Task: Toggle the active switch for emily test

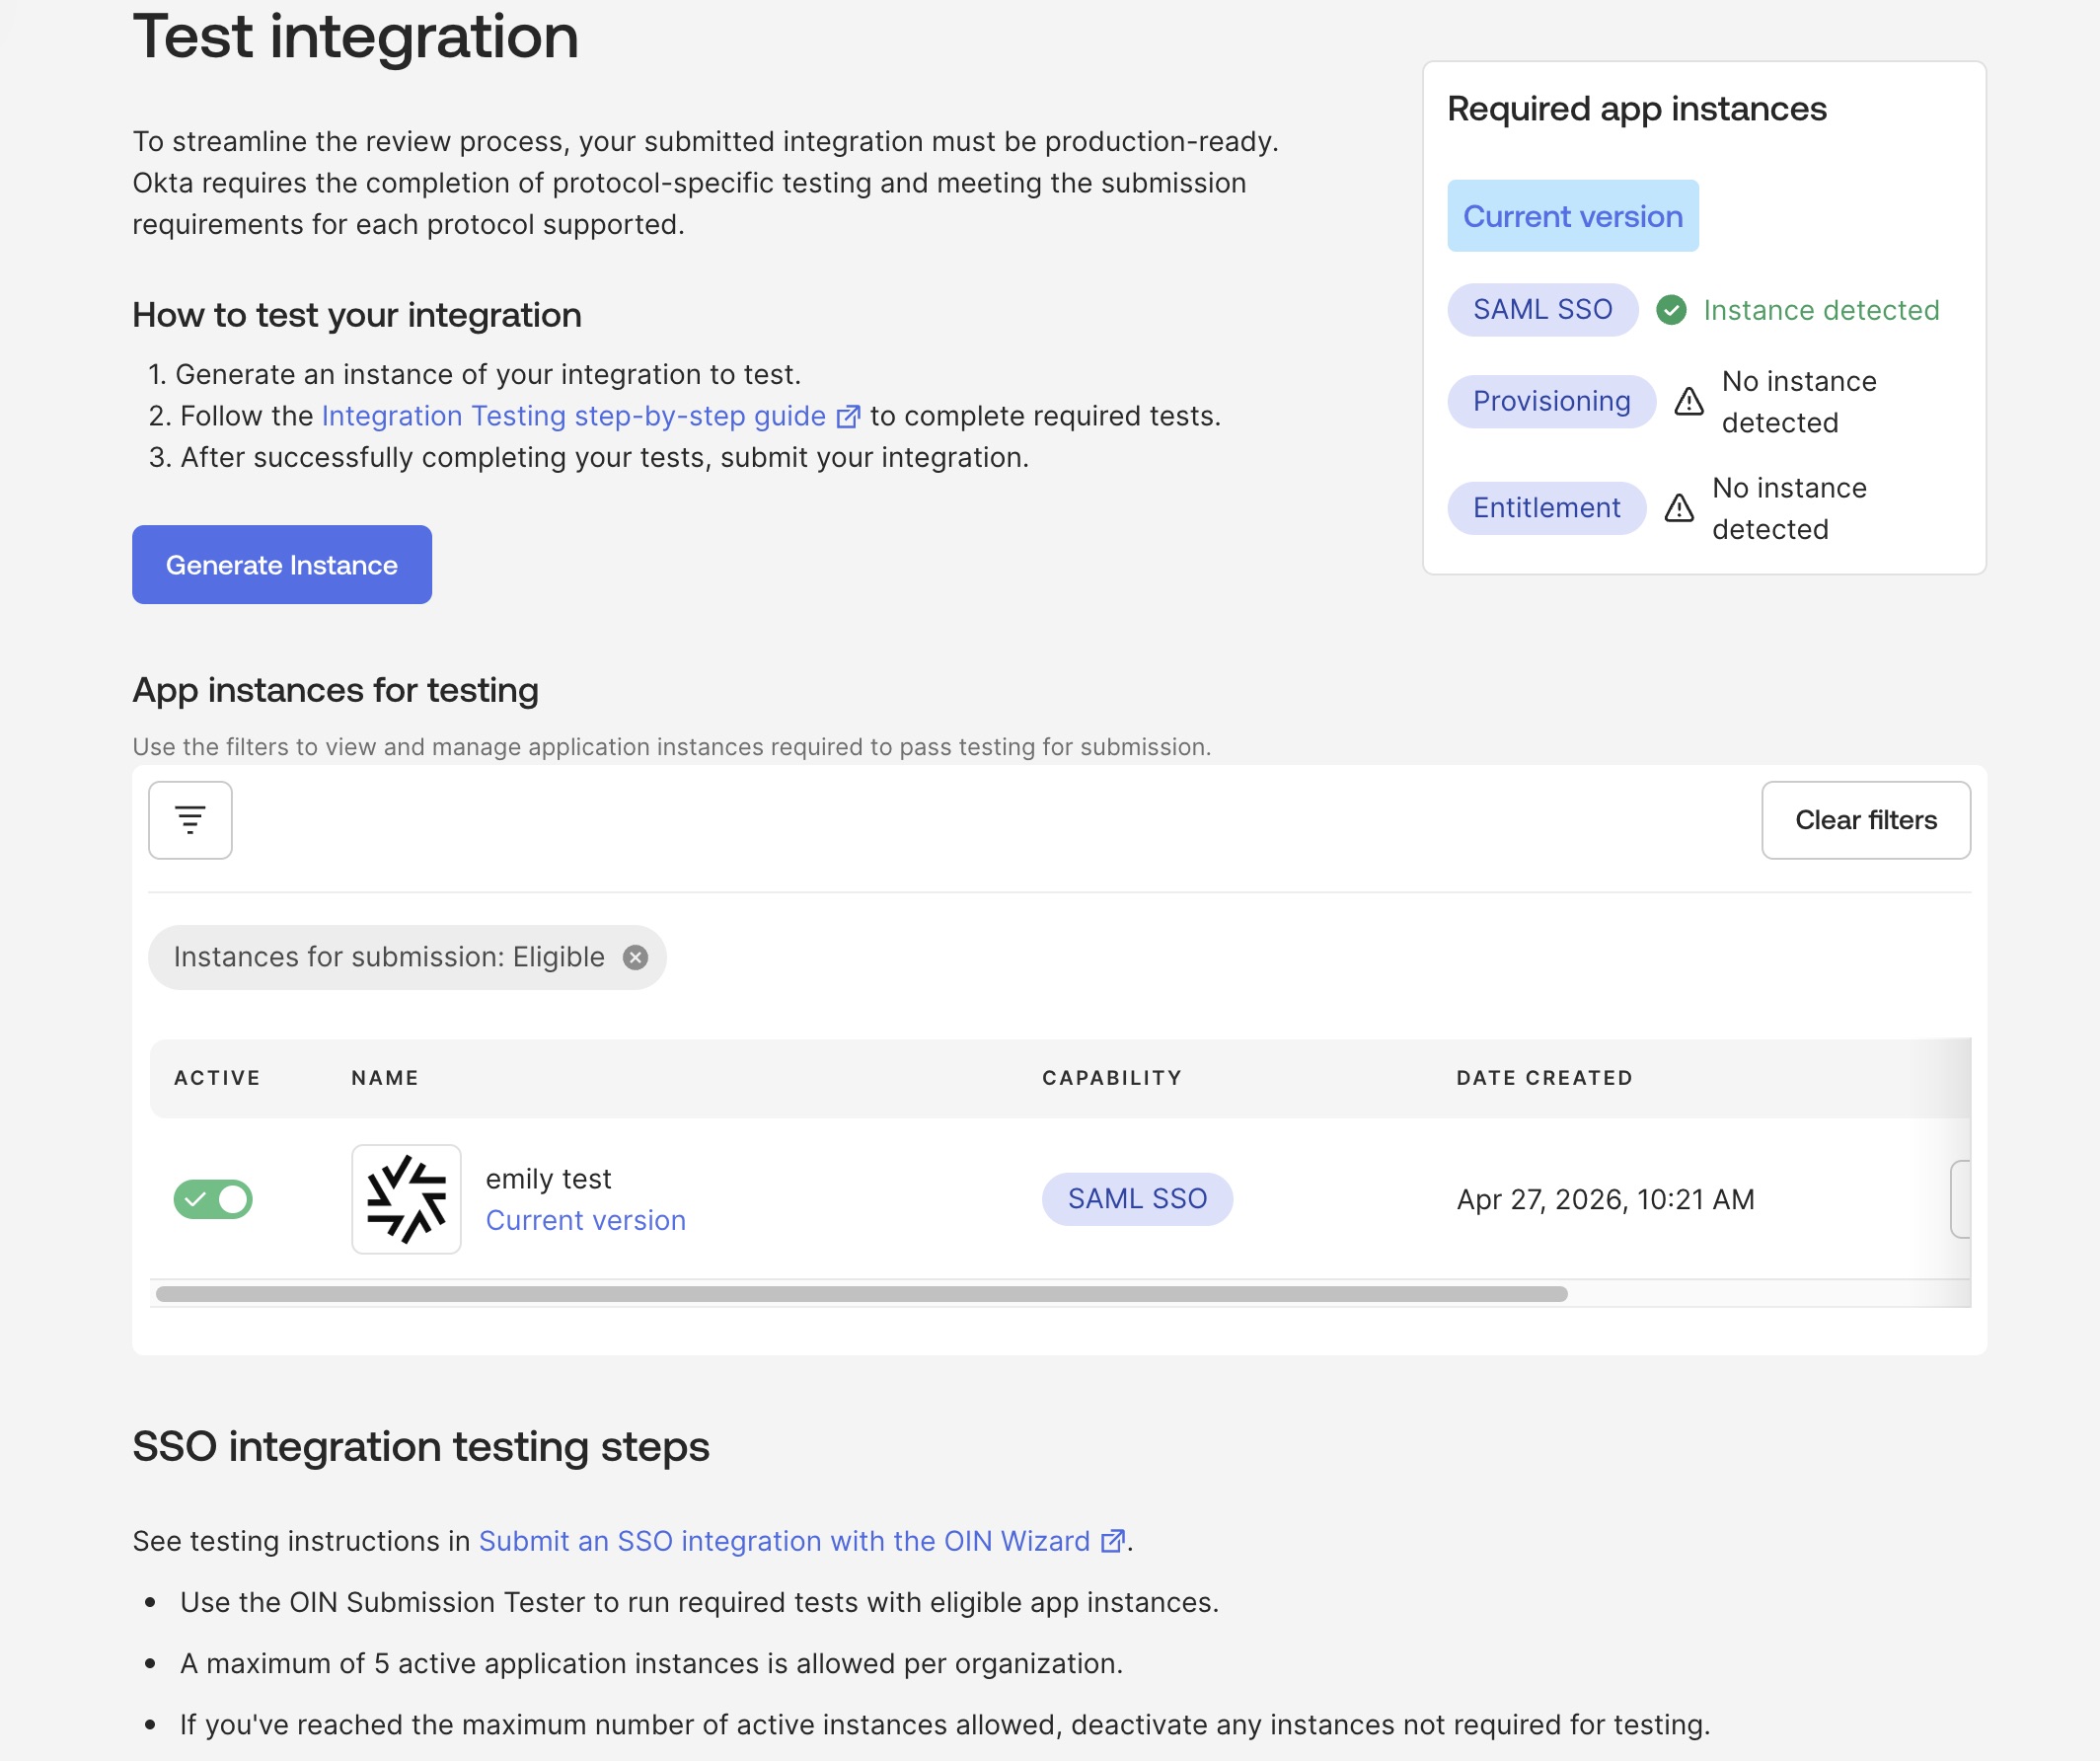Action: point(213,1199)
